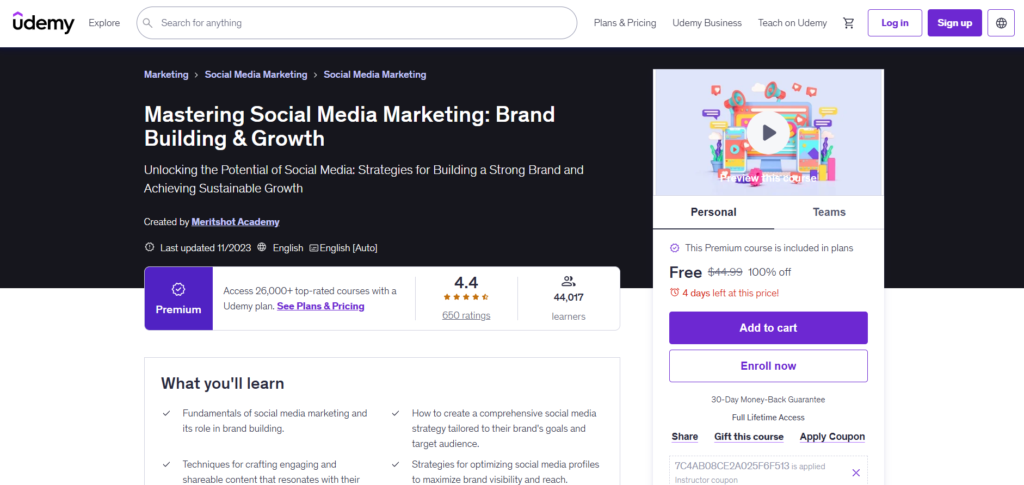
Task: Click the 100% off text
Action: click(769, 272)
